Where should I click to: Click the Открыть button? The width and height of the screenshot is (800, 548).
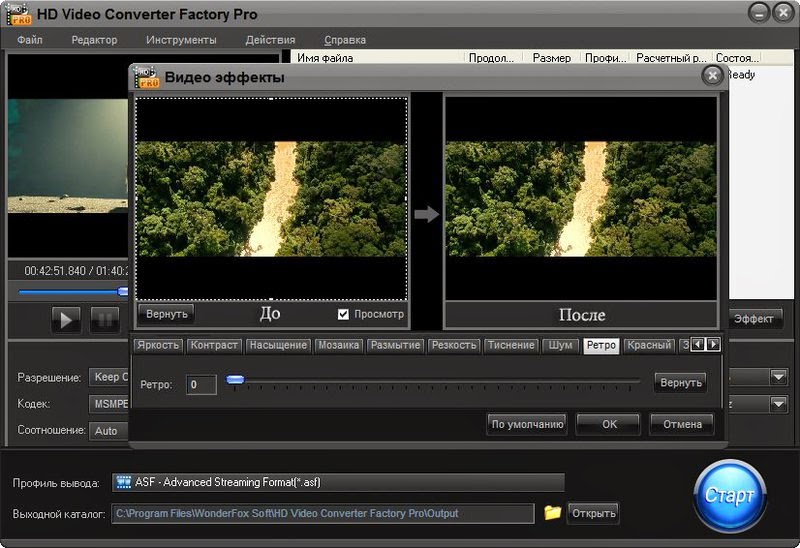(x=593, y=513)
